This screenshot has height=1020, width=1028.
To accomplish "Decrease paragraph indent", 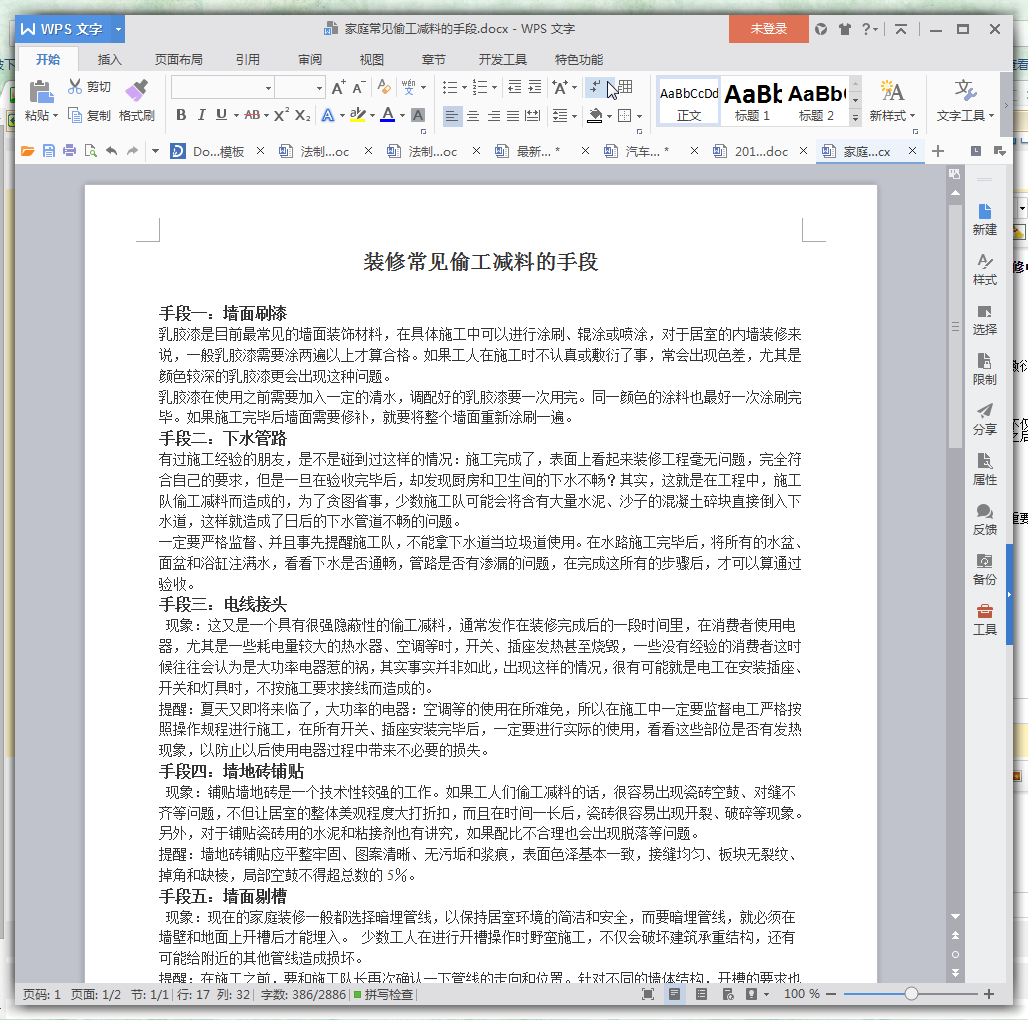I will [x=515, y=87].
